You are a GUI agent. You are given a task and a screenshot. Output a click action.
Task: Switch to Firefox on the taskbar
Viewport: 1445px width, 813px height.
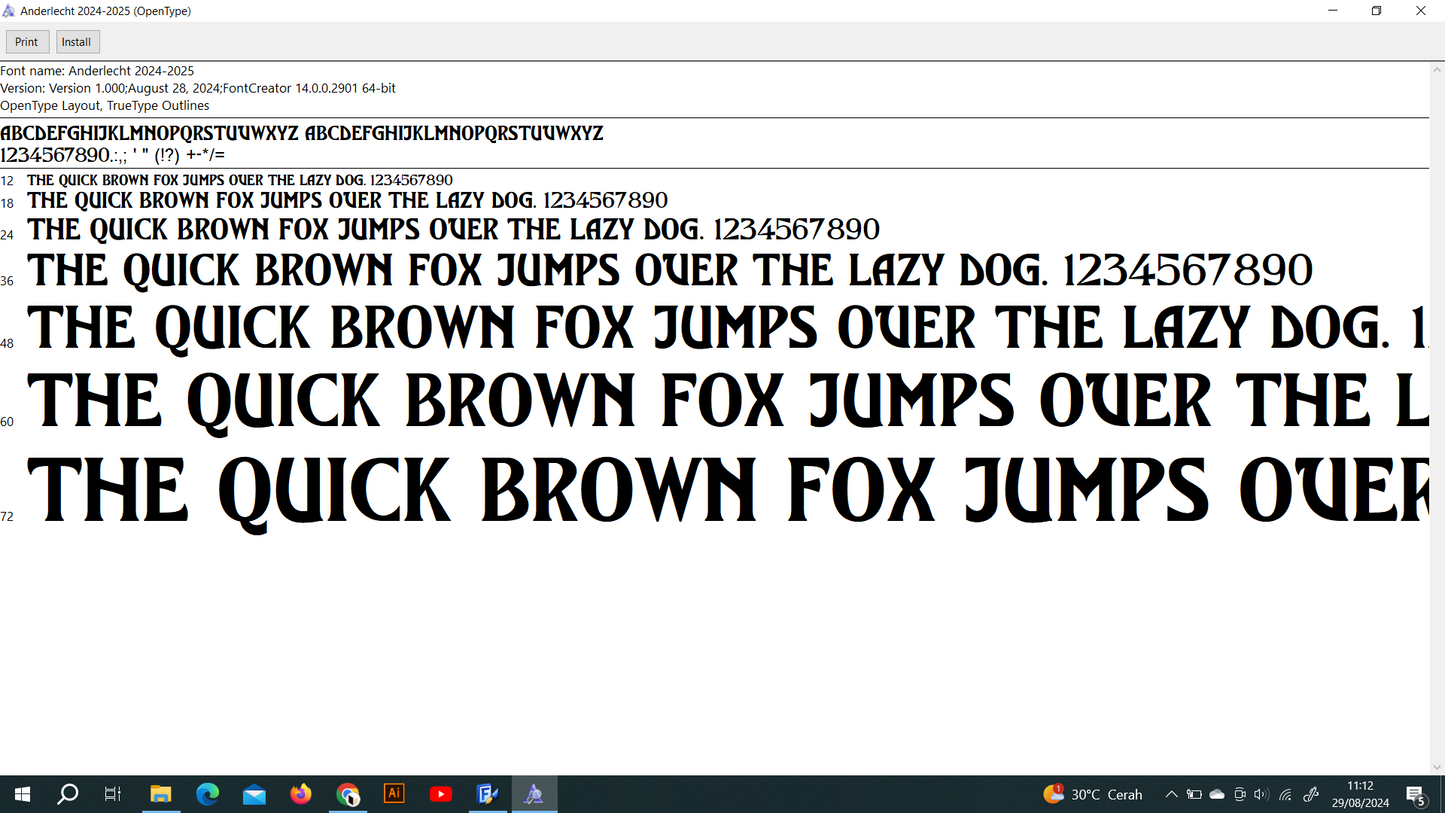301,795
